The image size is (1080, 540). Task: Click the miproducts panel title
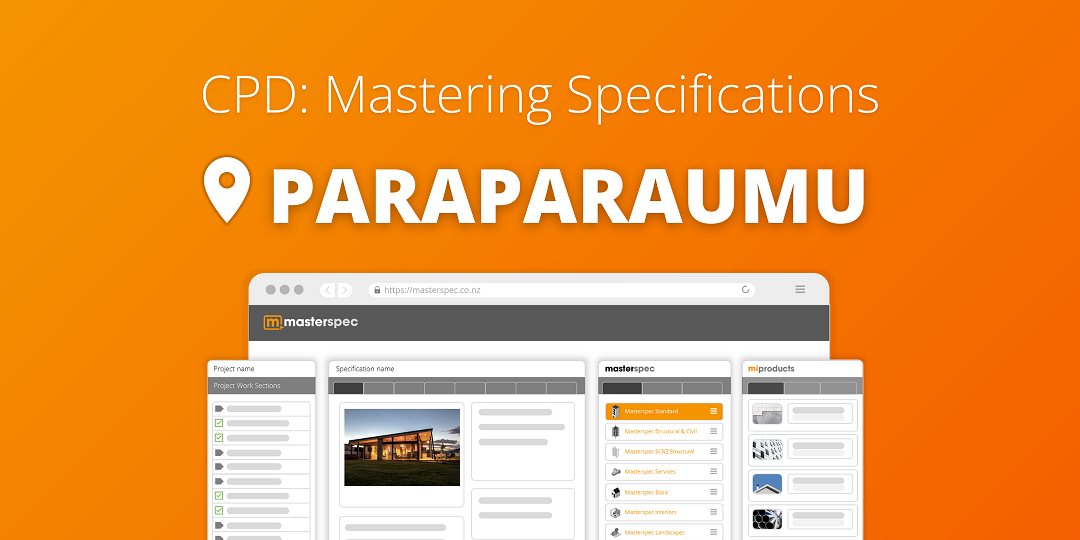(x=771, y=368)
